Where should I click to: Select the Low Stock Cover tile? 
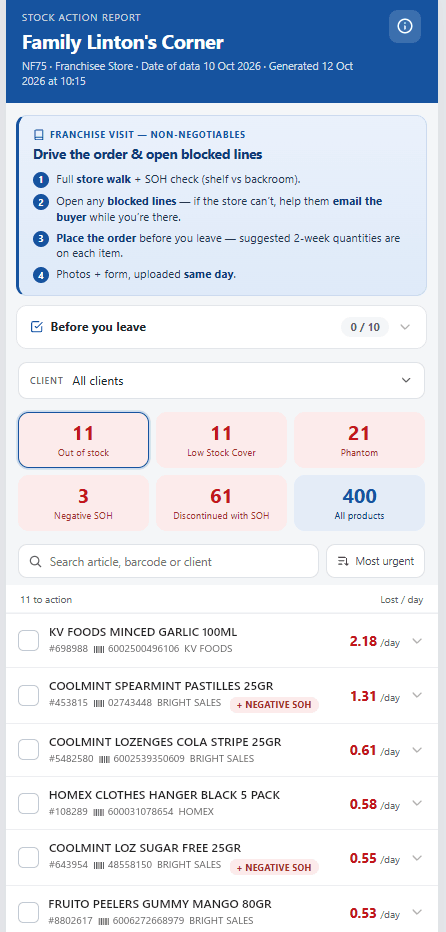[x=221, y=440]
